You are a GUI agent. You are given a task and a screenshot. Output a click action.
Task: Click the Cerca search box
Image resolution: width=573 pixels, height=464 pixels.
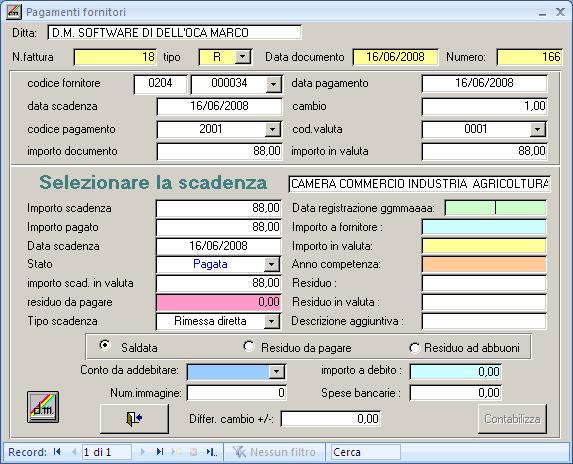pyautogui.click(x=365, y=452)
